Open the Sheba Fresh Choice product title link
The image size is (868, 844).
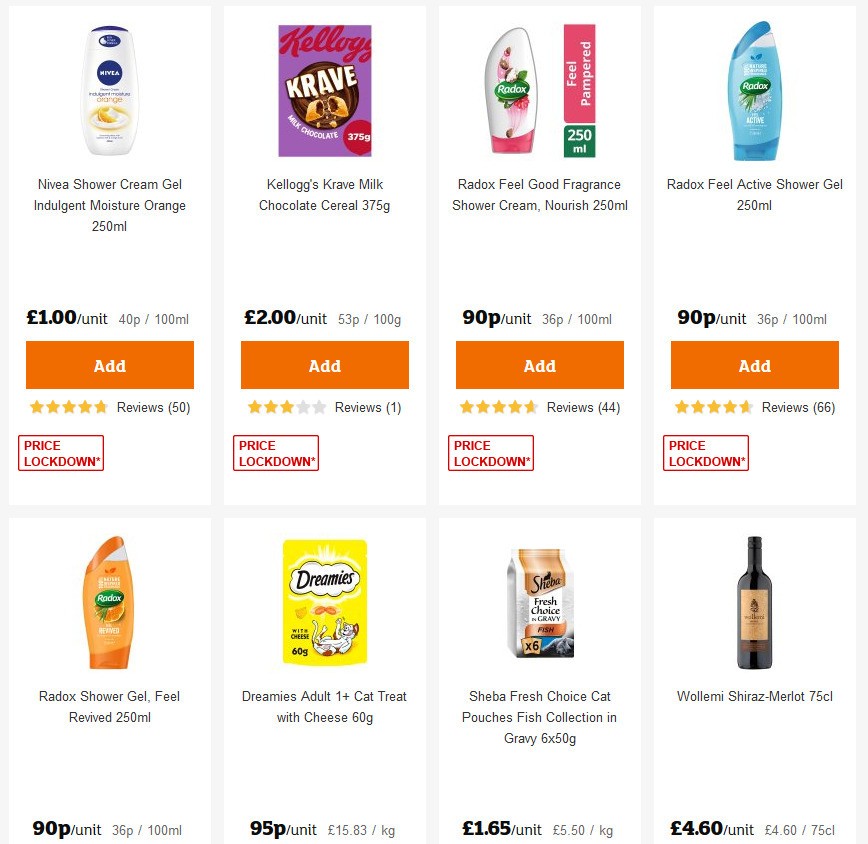click(x=539, y=718)
